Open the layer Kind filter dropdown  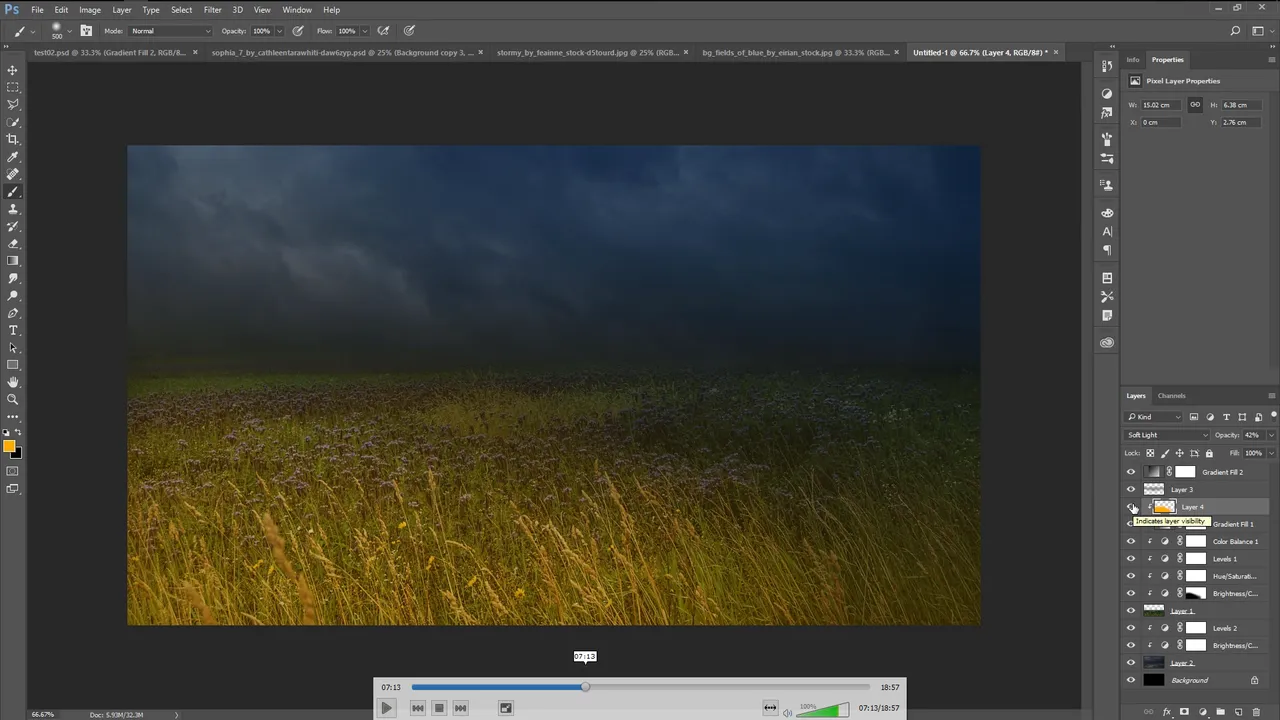[1155, 417]
